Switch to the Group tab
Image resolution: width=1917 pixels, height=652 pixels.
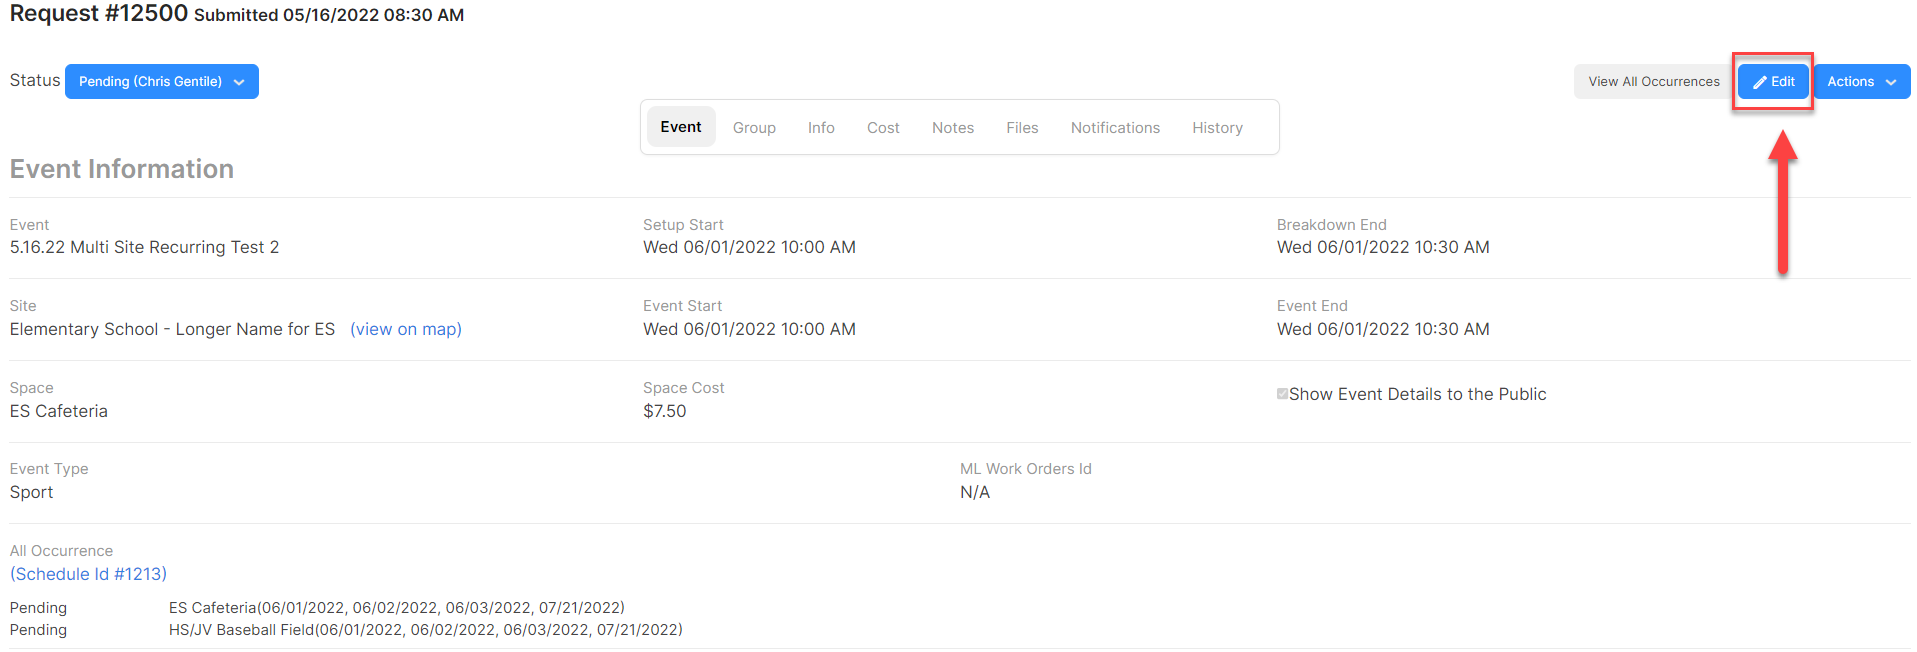[754, 128]
